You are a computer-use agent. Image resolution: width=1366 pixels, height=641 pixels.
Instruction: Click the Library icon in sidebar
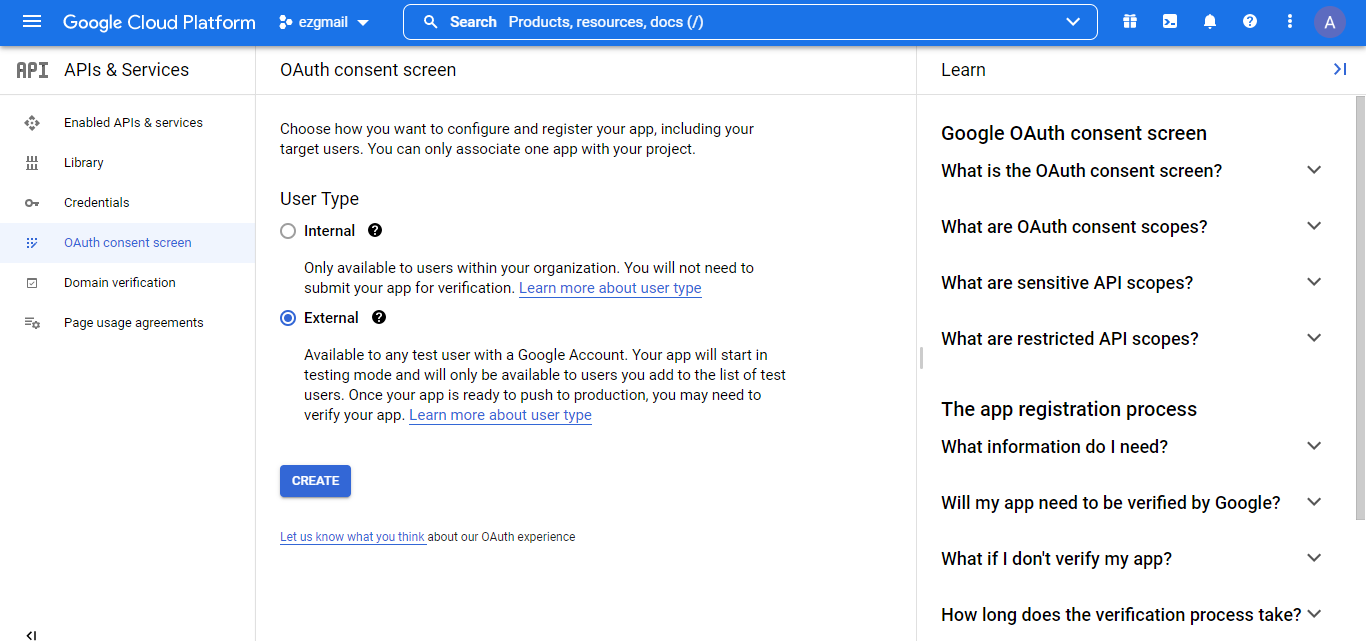[x=32, y=163]
